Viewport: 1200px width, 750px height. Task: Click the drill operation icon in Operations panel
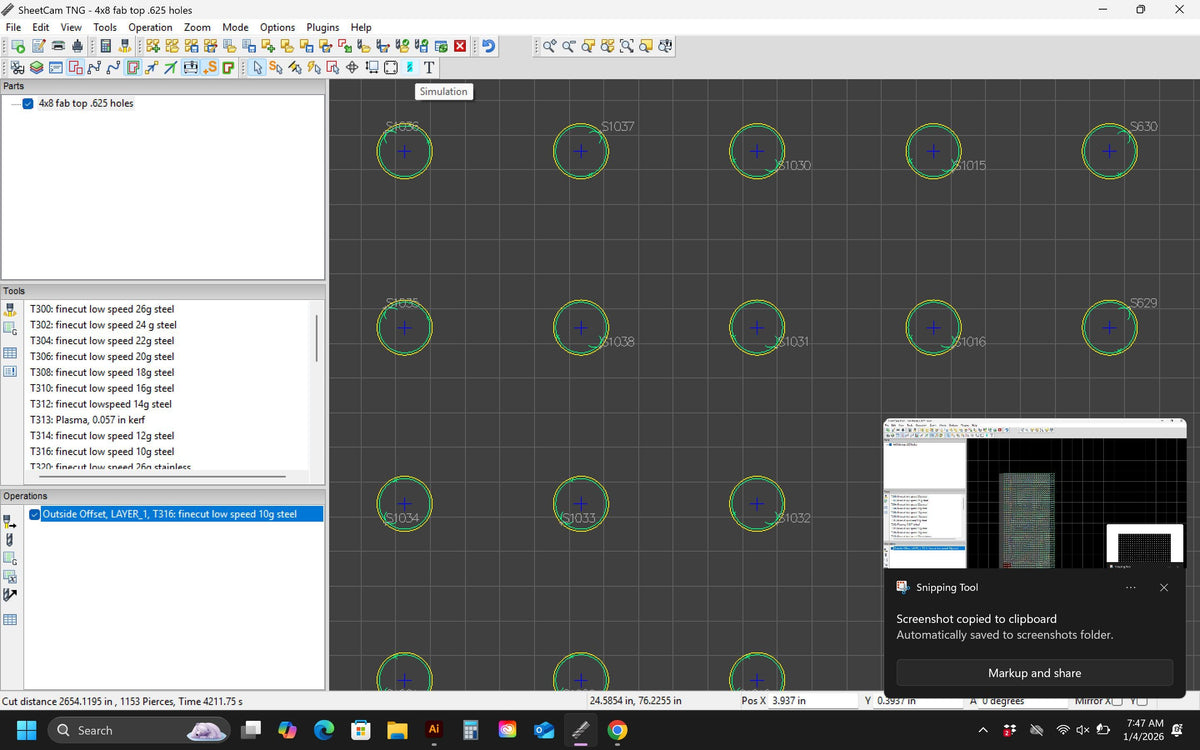[x=10, y=539]
